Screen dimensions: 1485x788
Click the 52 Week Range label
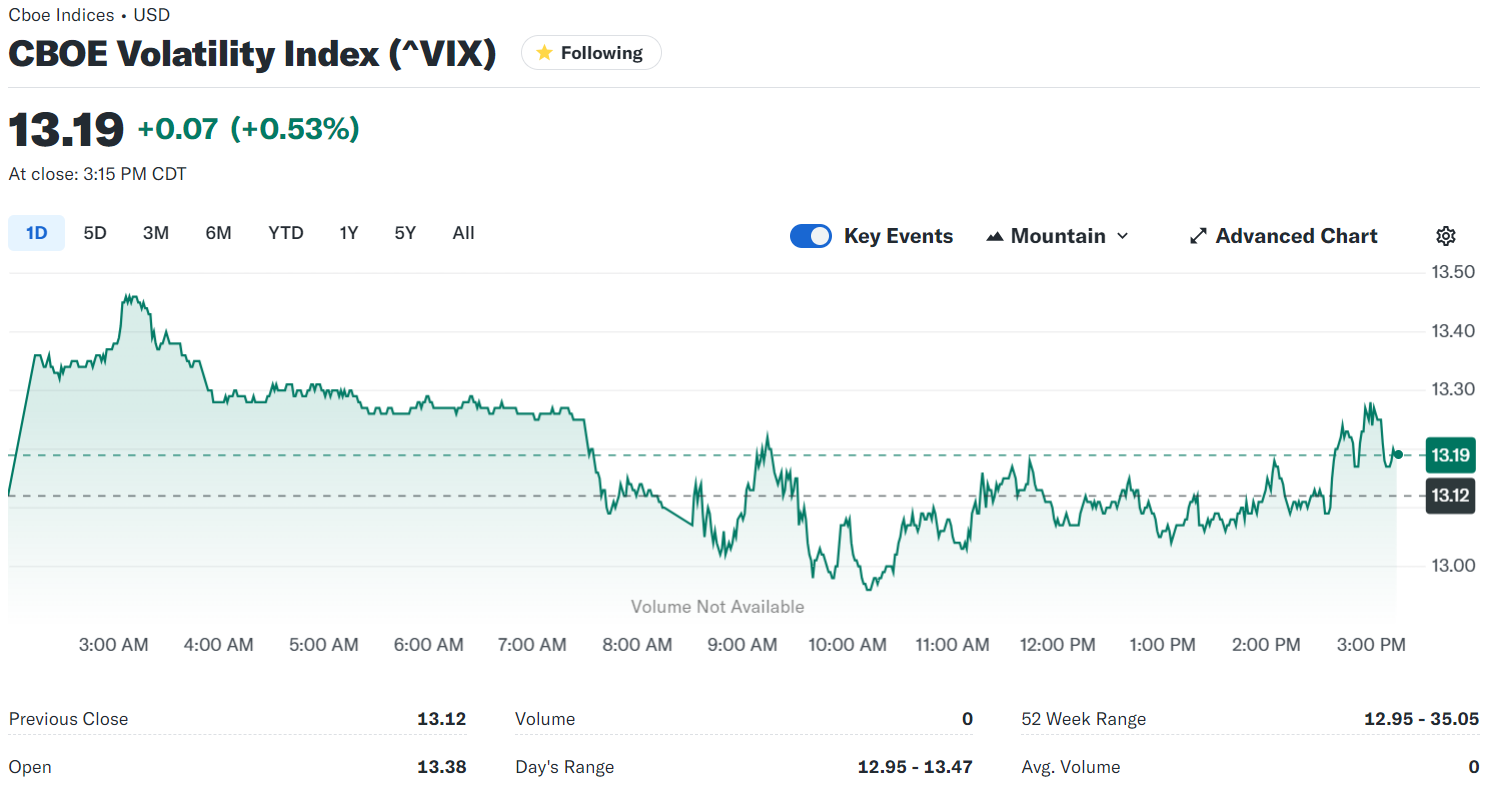click(x=1084, y=719)
